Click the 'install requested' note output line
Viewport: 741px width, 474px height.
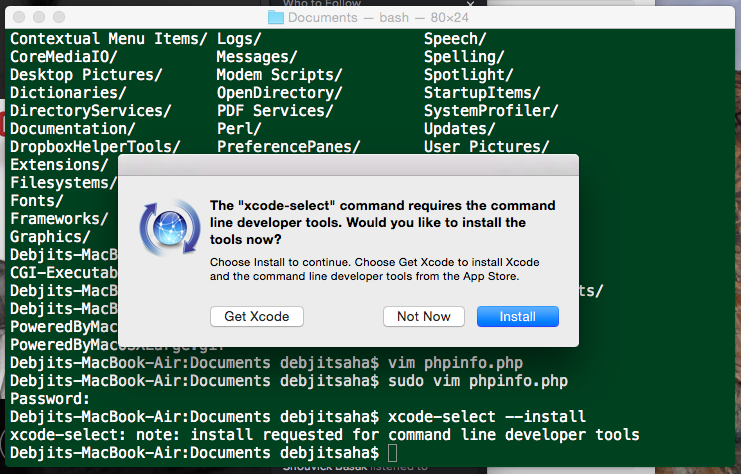[324, 435]
